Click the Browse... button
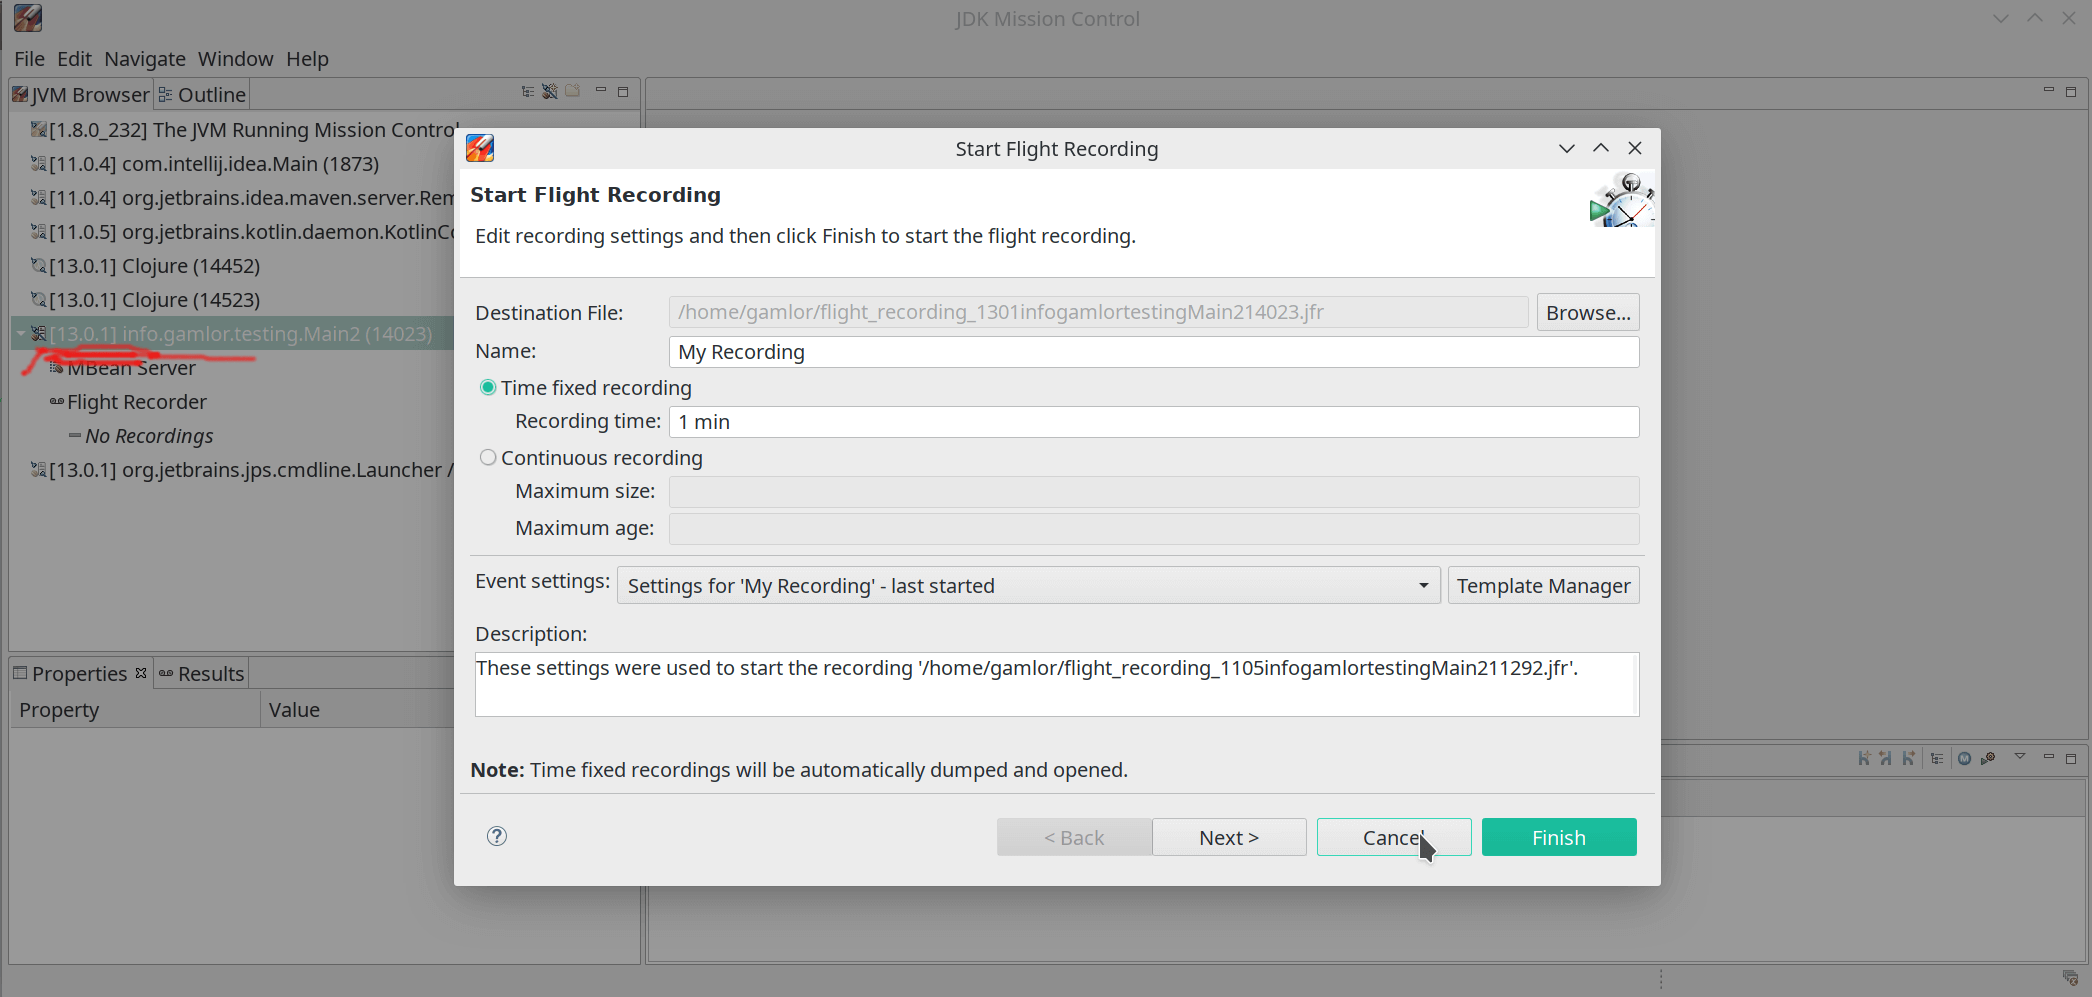Image resolution: width=2092 pixels, height=997 pixels. (x=1588, y=312)
